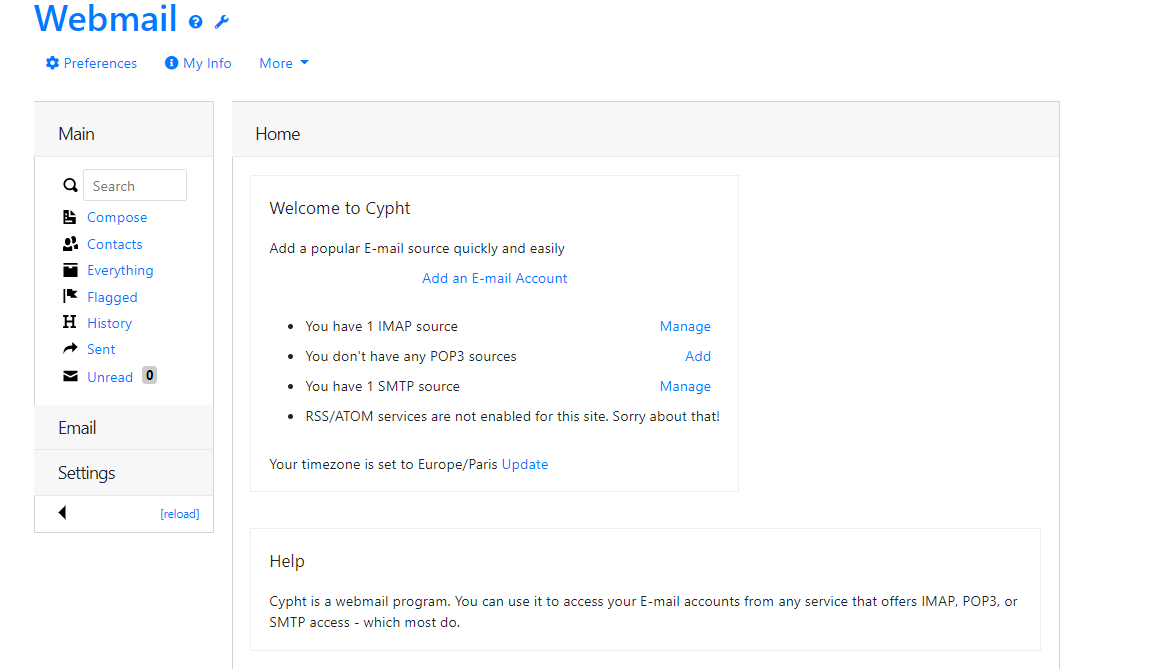Click the Flagged flag icon
The width and height of the screenshot is (1175, 669).
(x=70, y=296)
